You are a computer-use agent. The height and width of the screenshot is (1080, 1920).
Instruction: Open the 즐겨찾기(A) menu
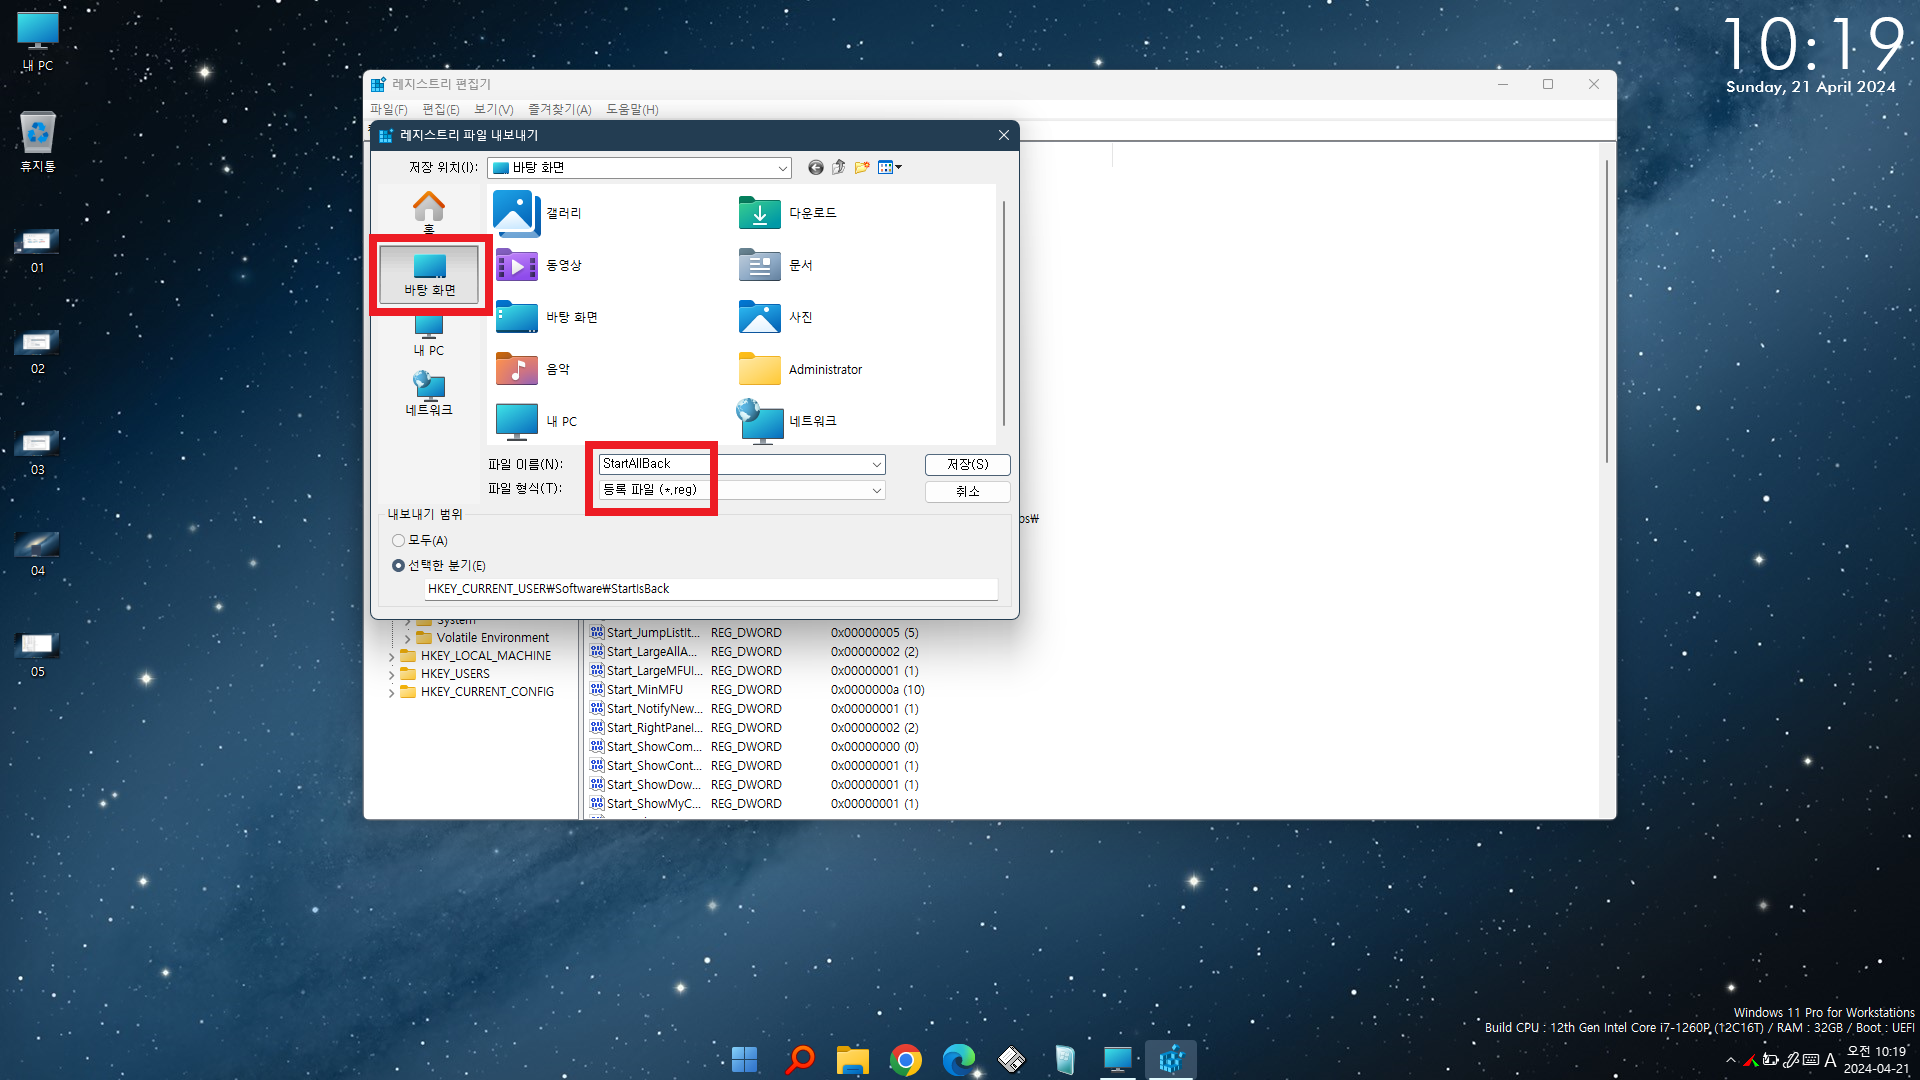[x=559, y=109]
